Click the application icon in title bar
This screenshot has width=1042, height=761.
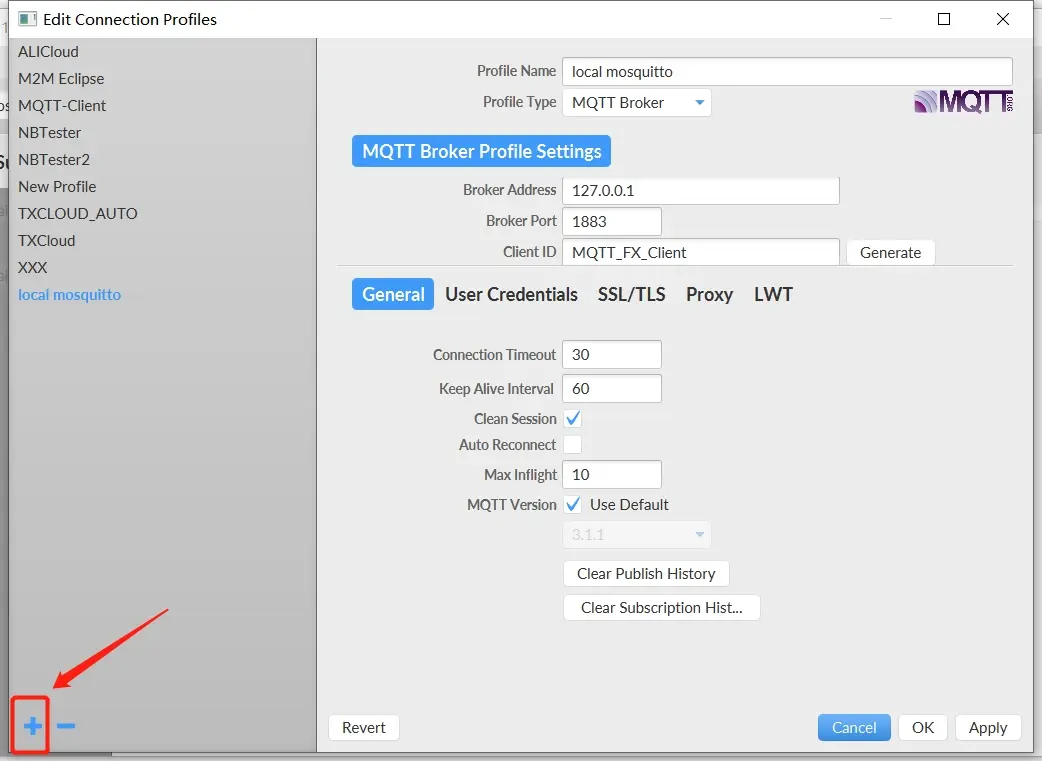[25, 18]
